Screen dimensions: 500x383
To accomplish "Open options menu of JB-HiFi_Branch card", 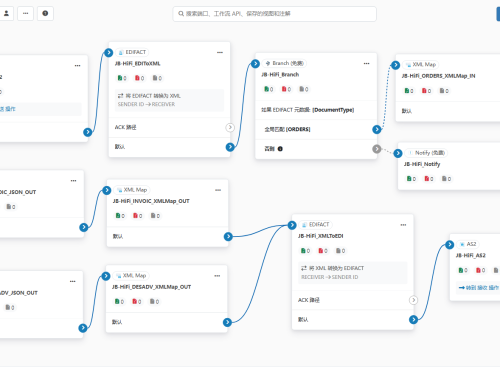I will (x=367, y=63).
